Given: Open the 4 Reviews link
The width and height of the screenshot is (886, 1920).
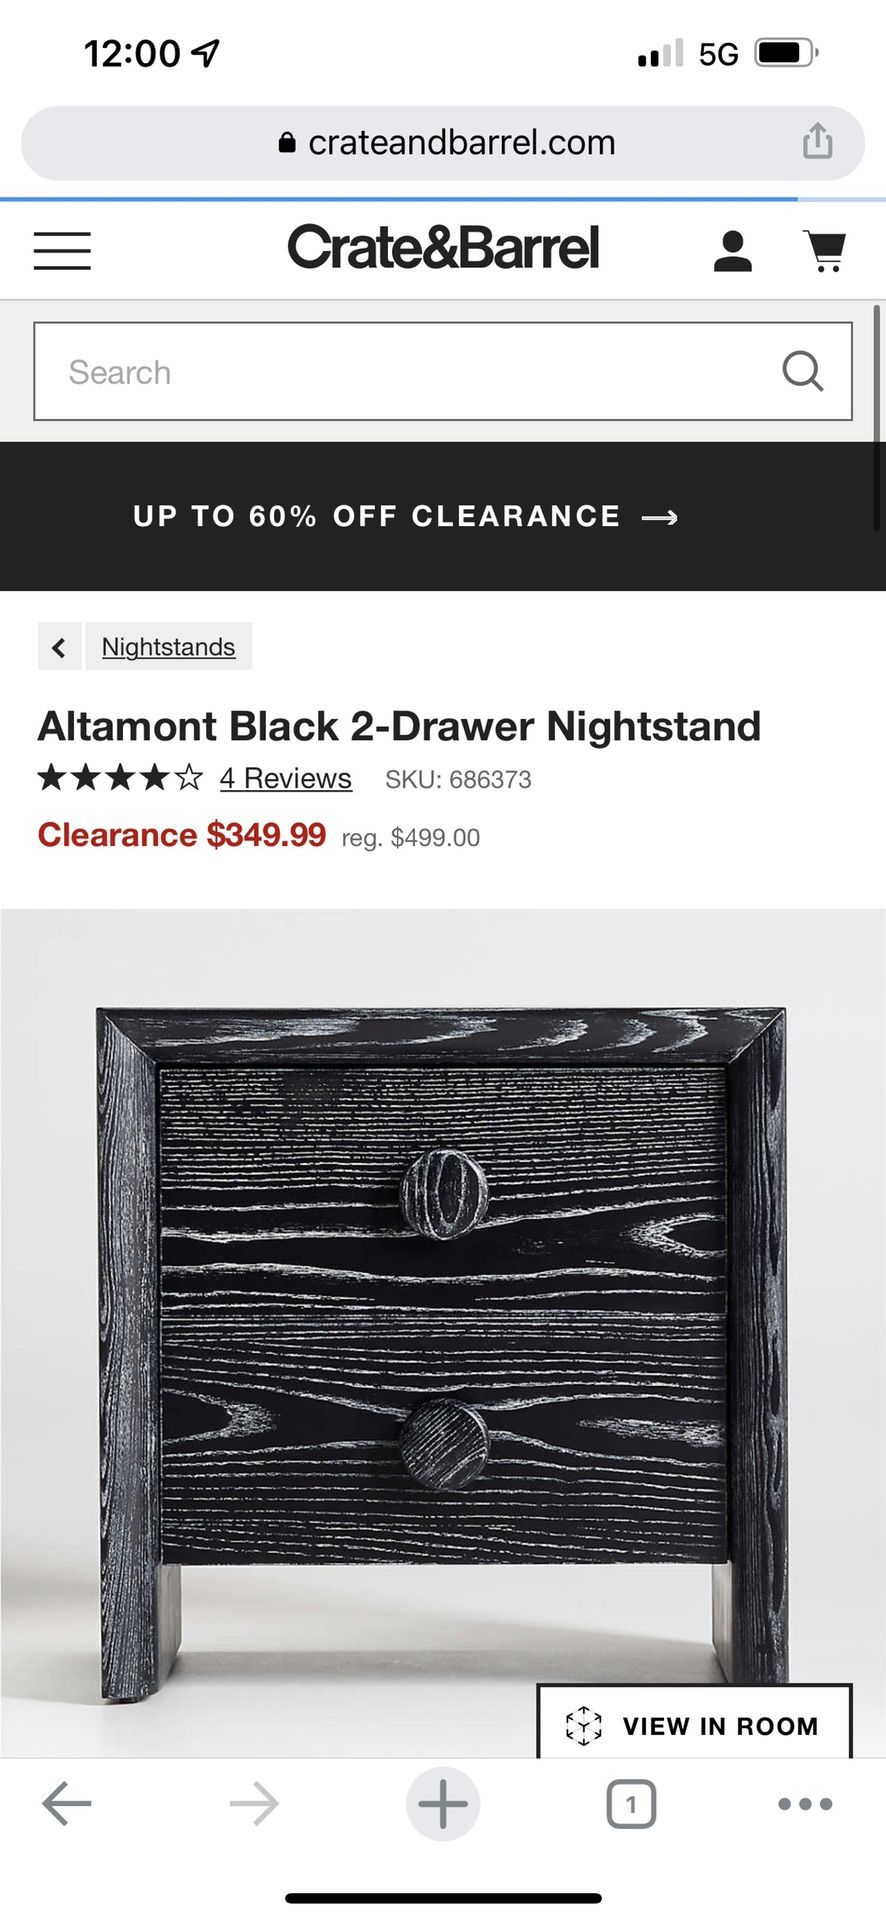Looking at the screenshot, I should click(x=285, y=778).
